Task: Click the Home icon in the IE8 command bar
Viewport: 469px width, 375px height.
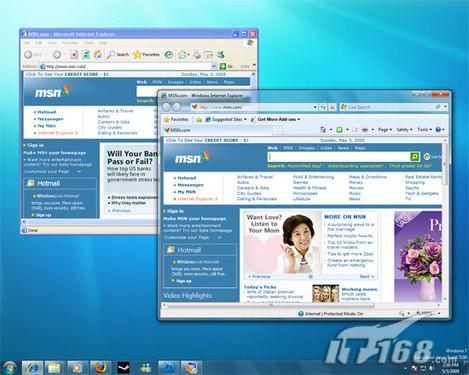Action: click(323, 129)
